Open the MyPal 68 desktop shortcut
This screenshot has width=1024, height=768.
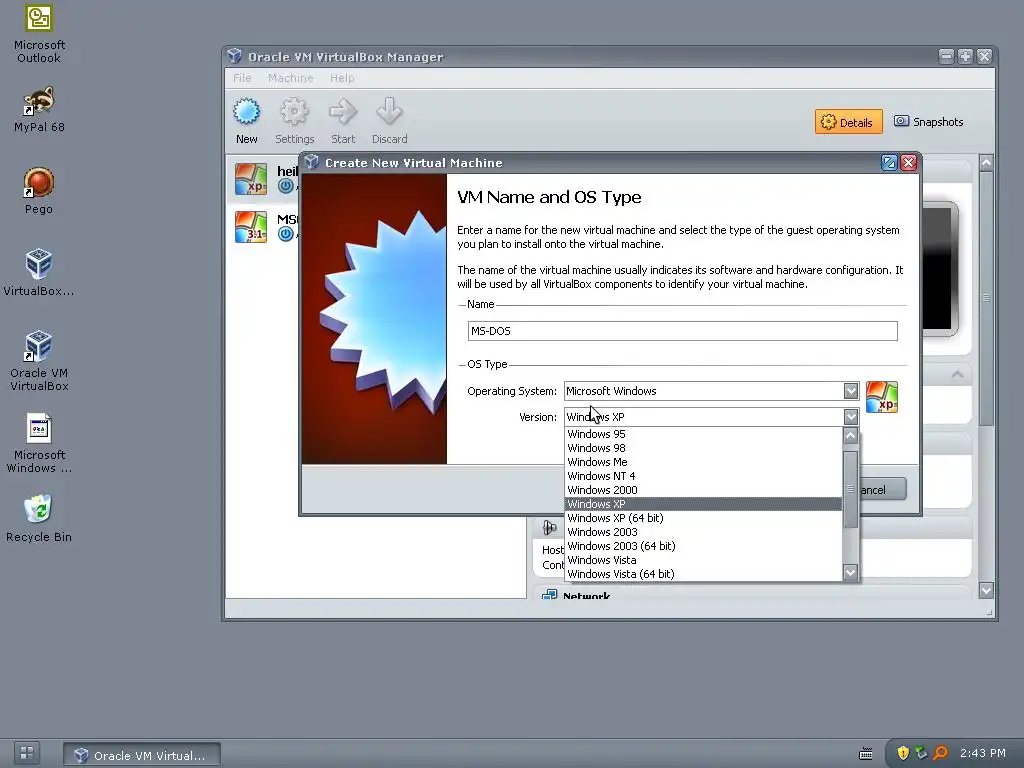point(39,110)
